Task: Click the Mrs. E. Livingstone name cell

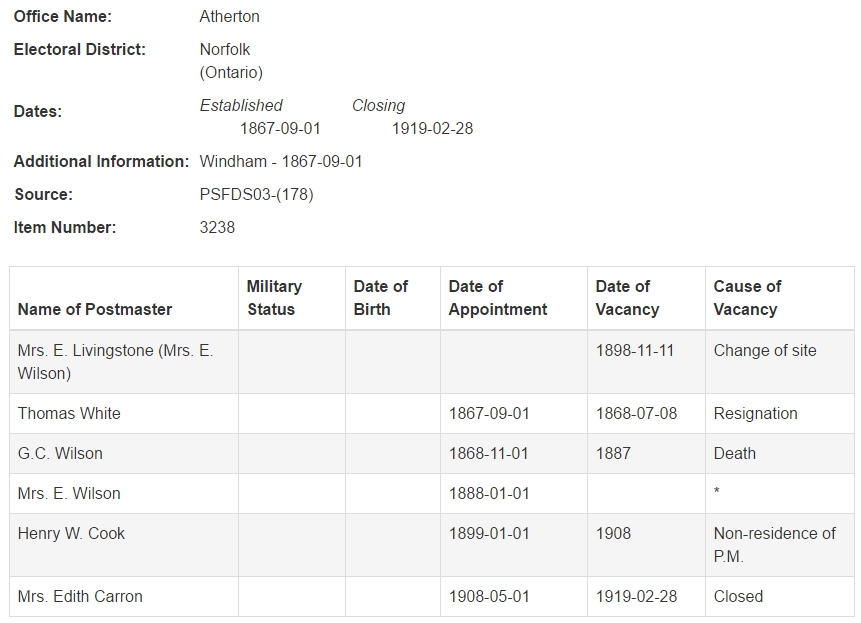Action: pyautogui.click(x=124, y=362)
